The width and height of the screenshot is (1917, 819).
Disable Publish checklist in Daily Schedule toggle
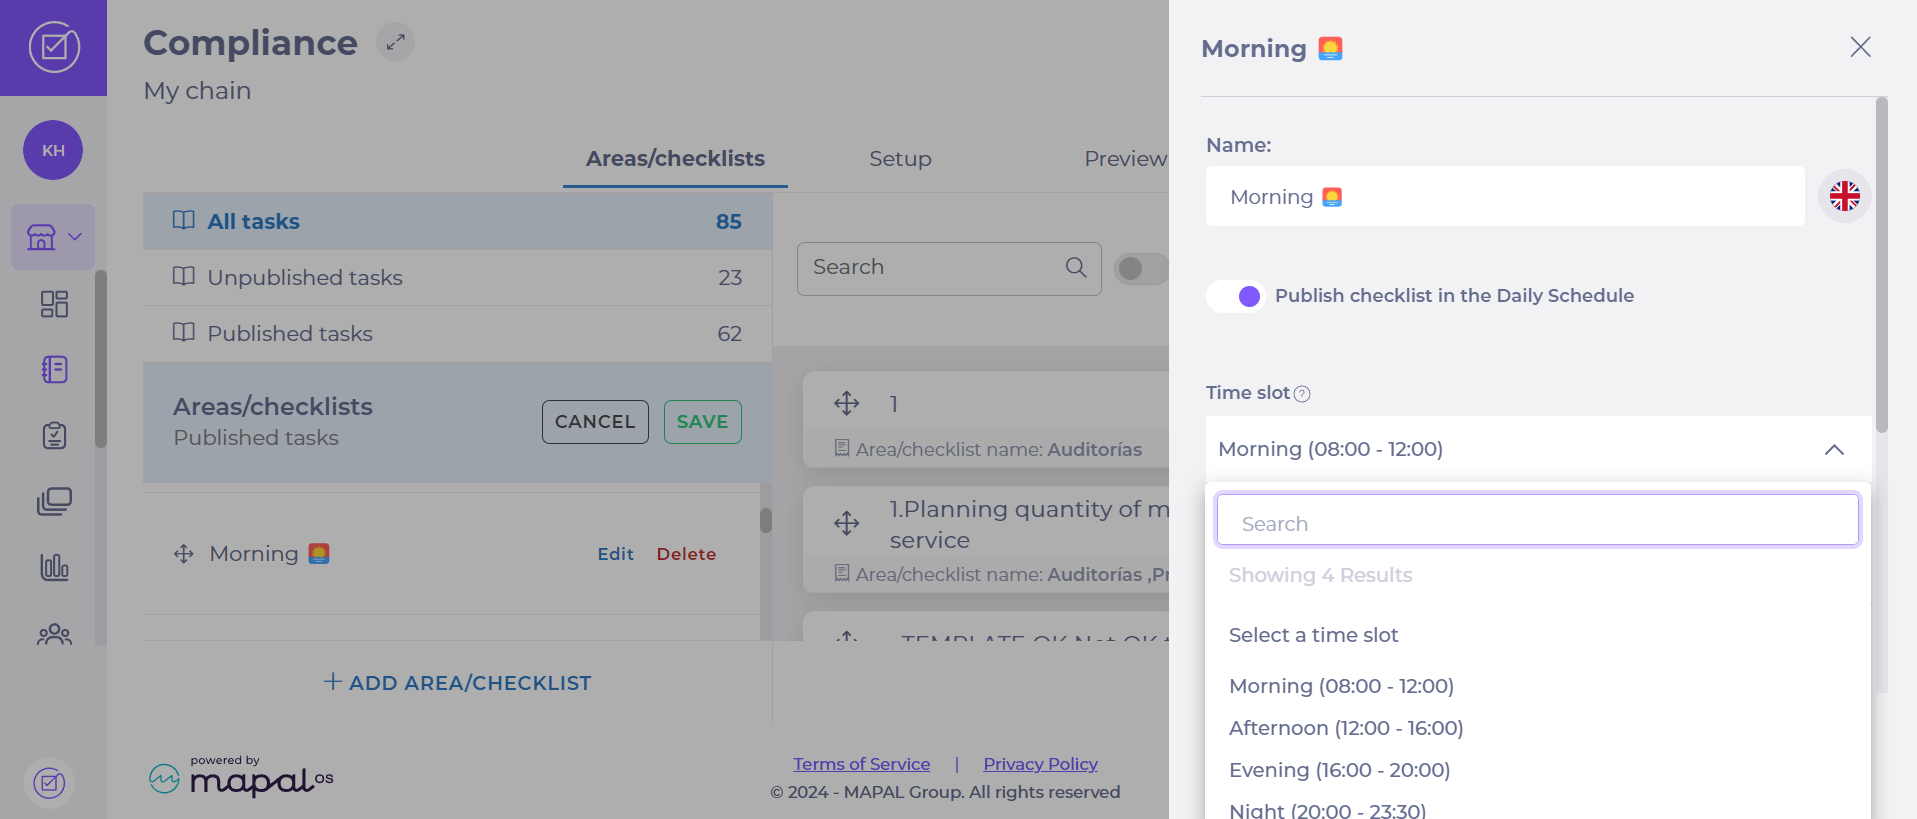coord(1236,296)
